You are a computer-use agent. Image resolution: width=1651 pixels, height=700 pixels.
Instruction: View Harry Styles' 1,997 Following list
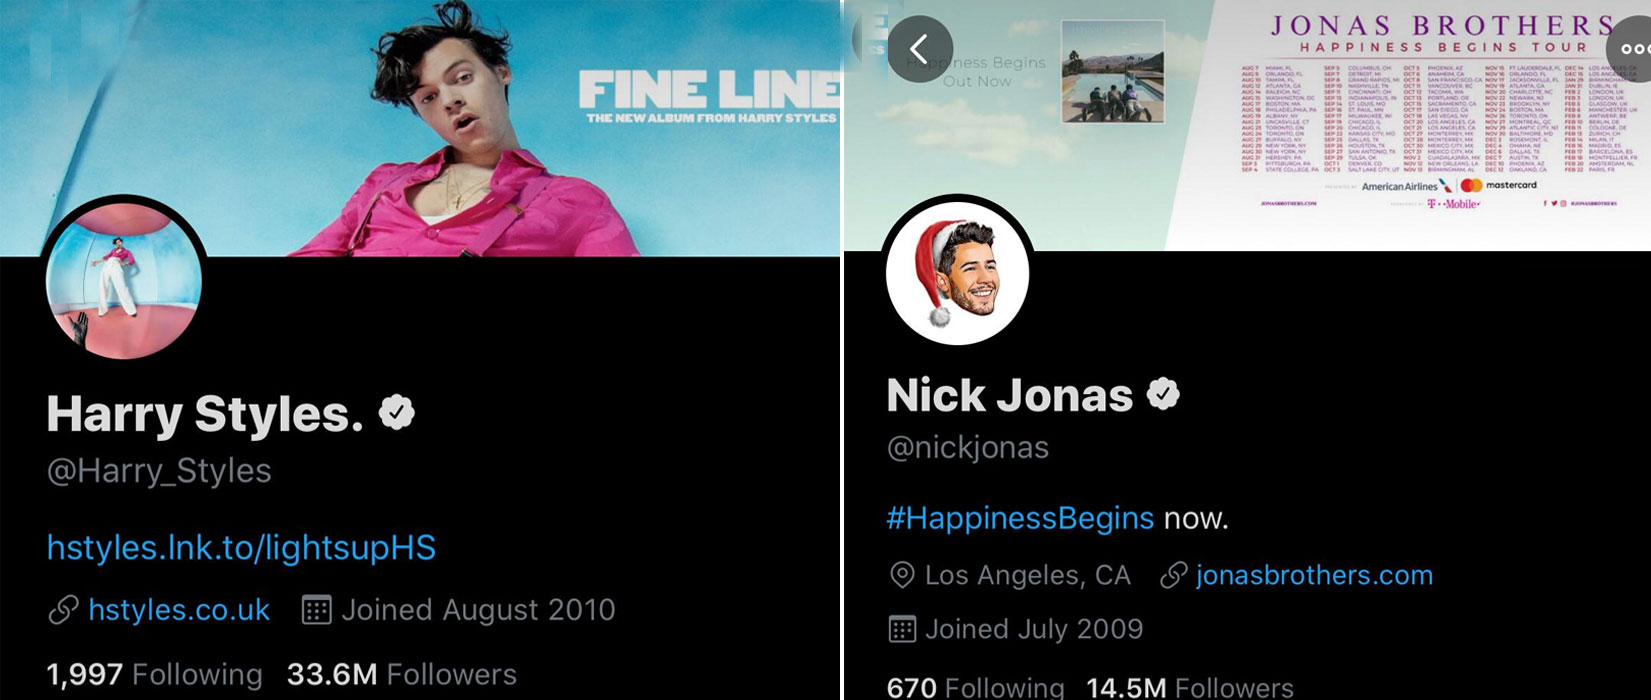155,675
